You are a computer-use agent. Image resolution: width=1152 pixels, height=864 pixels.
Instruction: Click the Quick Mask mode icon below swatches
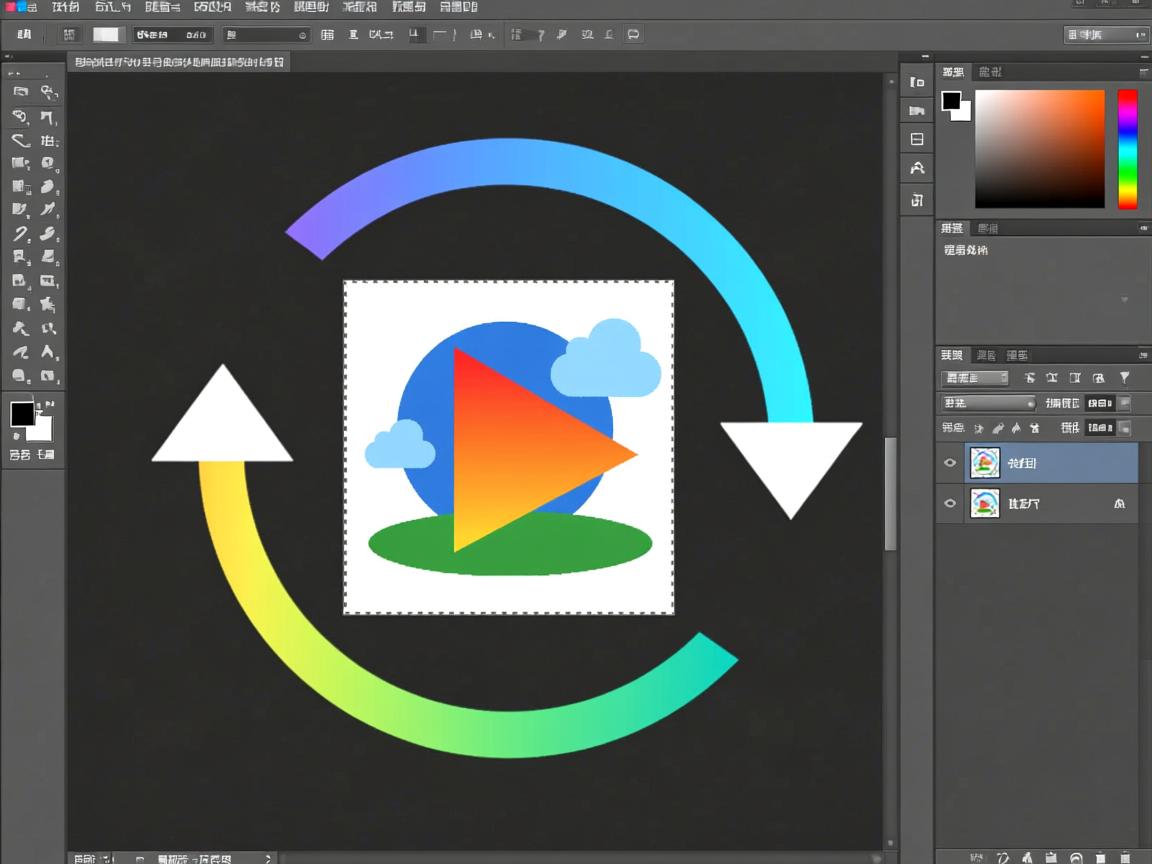click(x=19, y=455)
